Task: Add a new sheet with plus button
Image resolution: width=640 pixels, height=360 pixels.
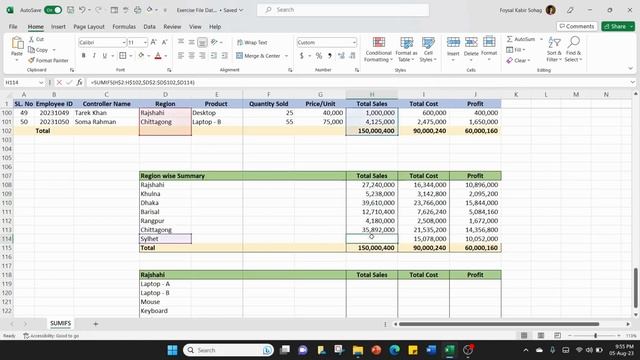Action: [x=96, y=324]
